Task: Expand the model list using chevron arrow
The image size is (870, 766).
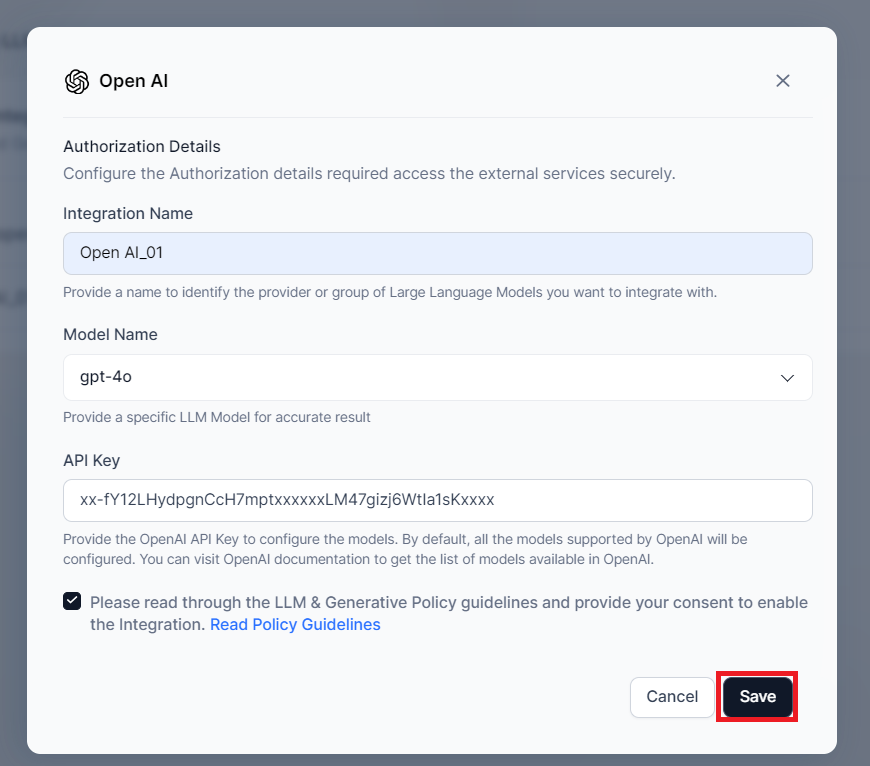Action: (787, 378)
